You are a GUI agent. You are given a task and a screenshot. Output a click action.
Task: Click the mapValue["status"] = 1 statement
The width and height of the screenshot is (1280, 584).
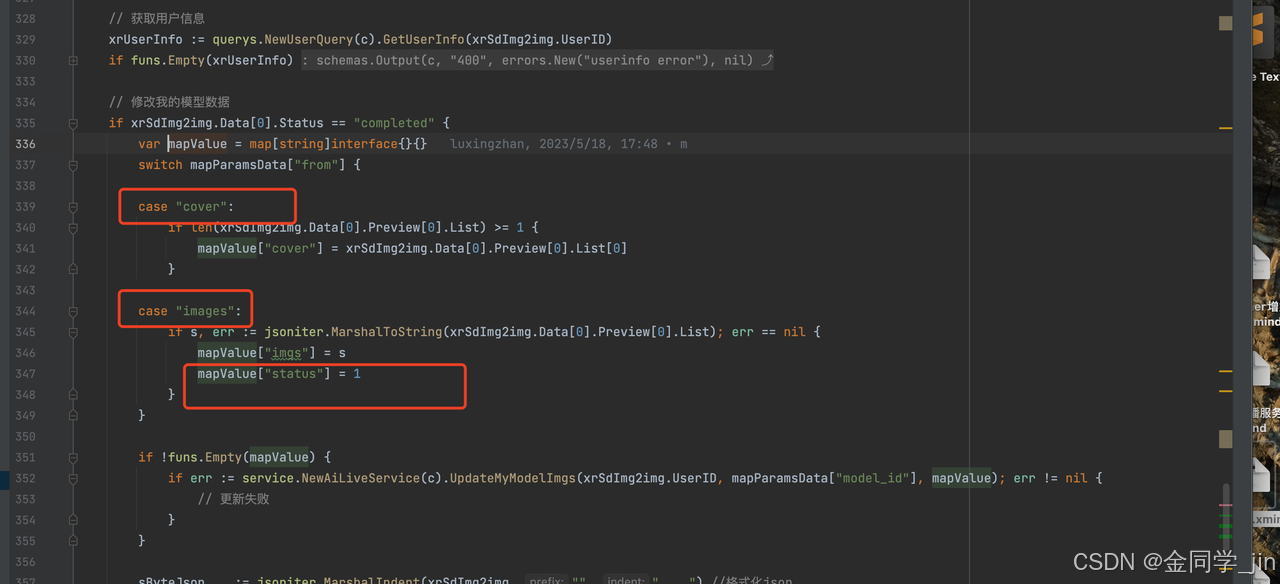(279, 374)
